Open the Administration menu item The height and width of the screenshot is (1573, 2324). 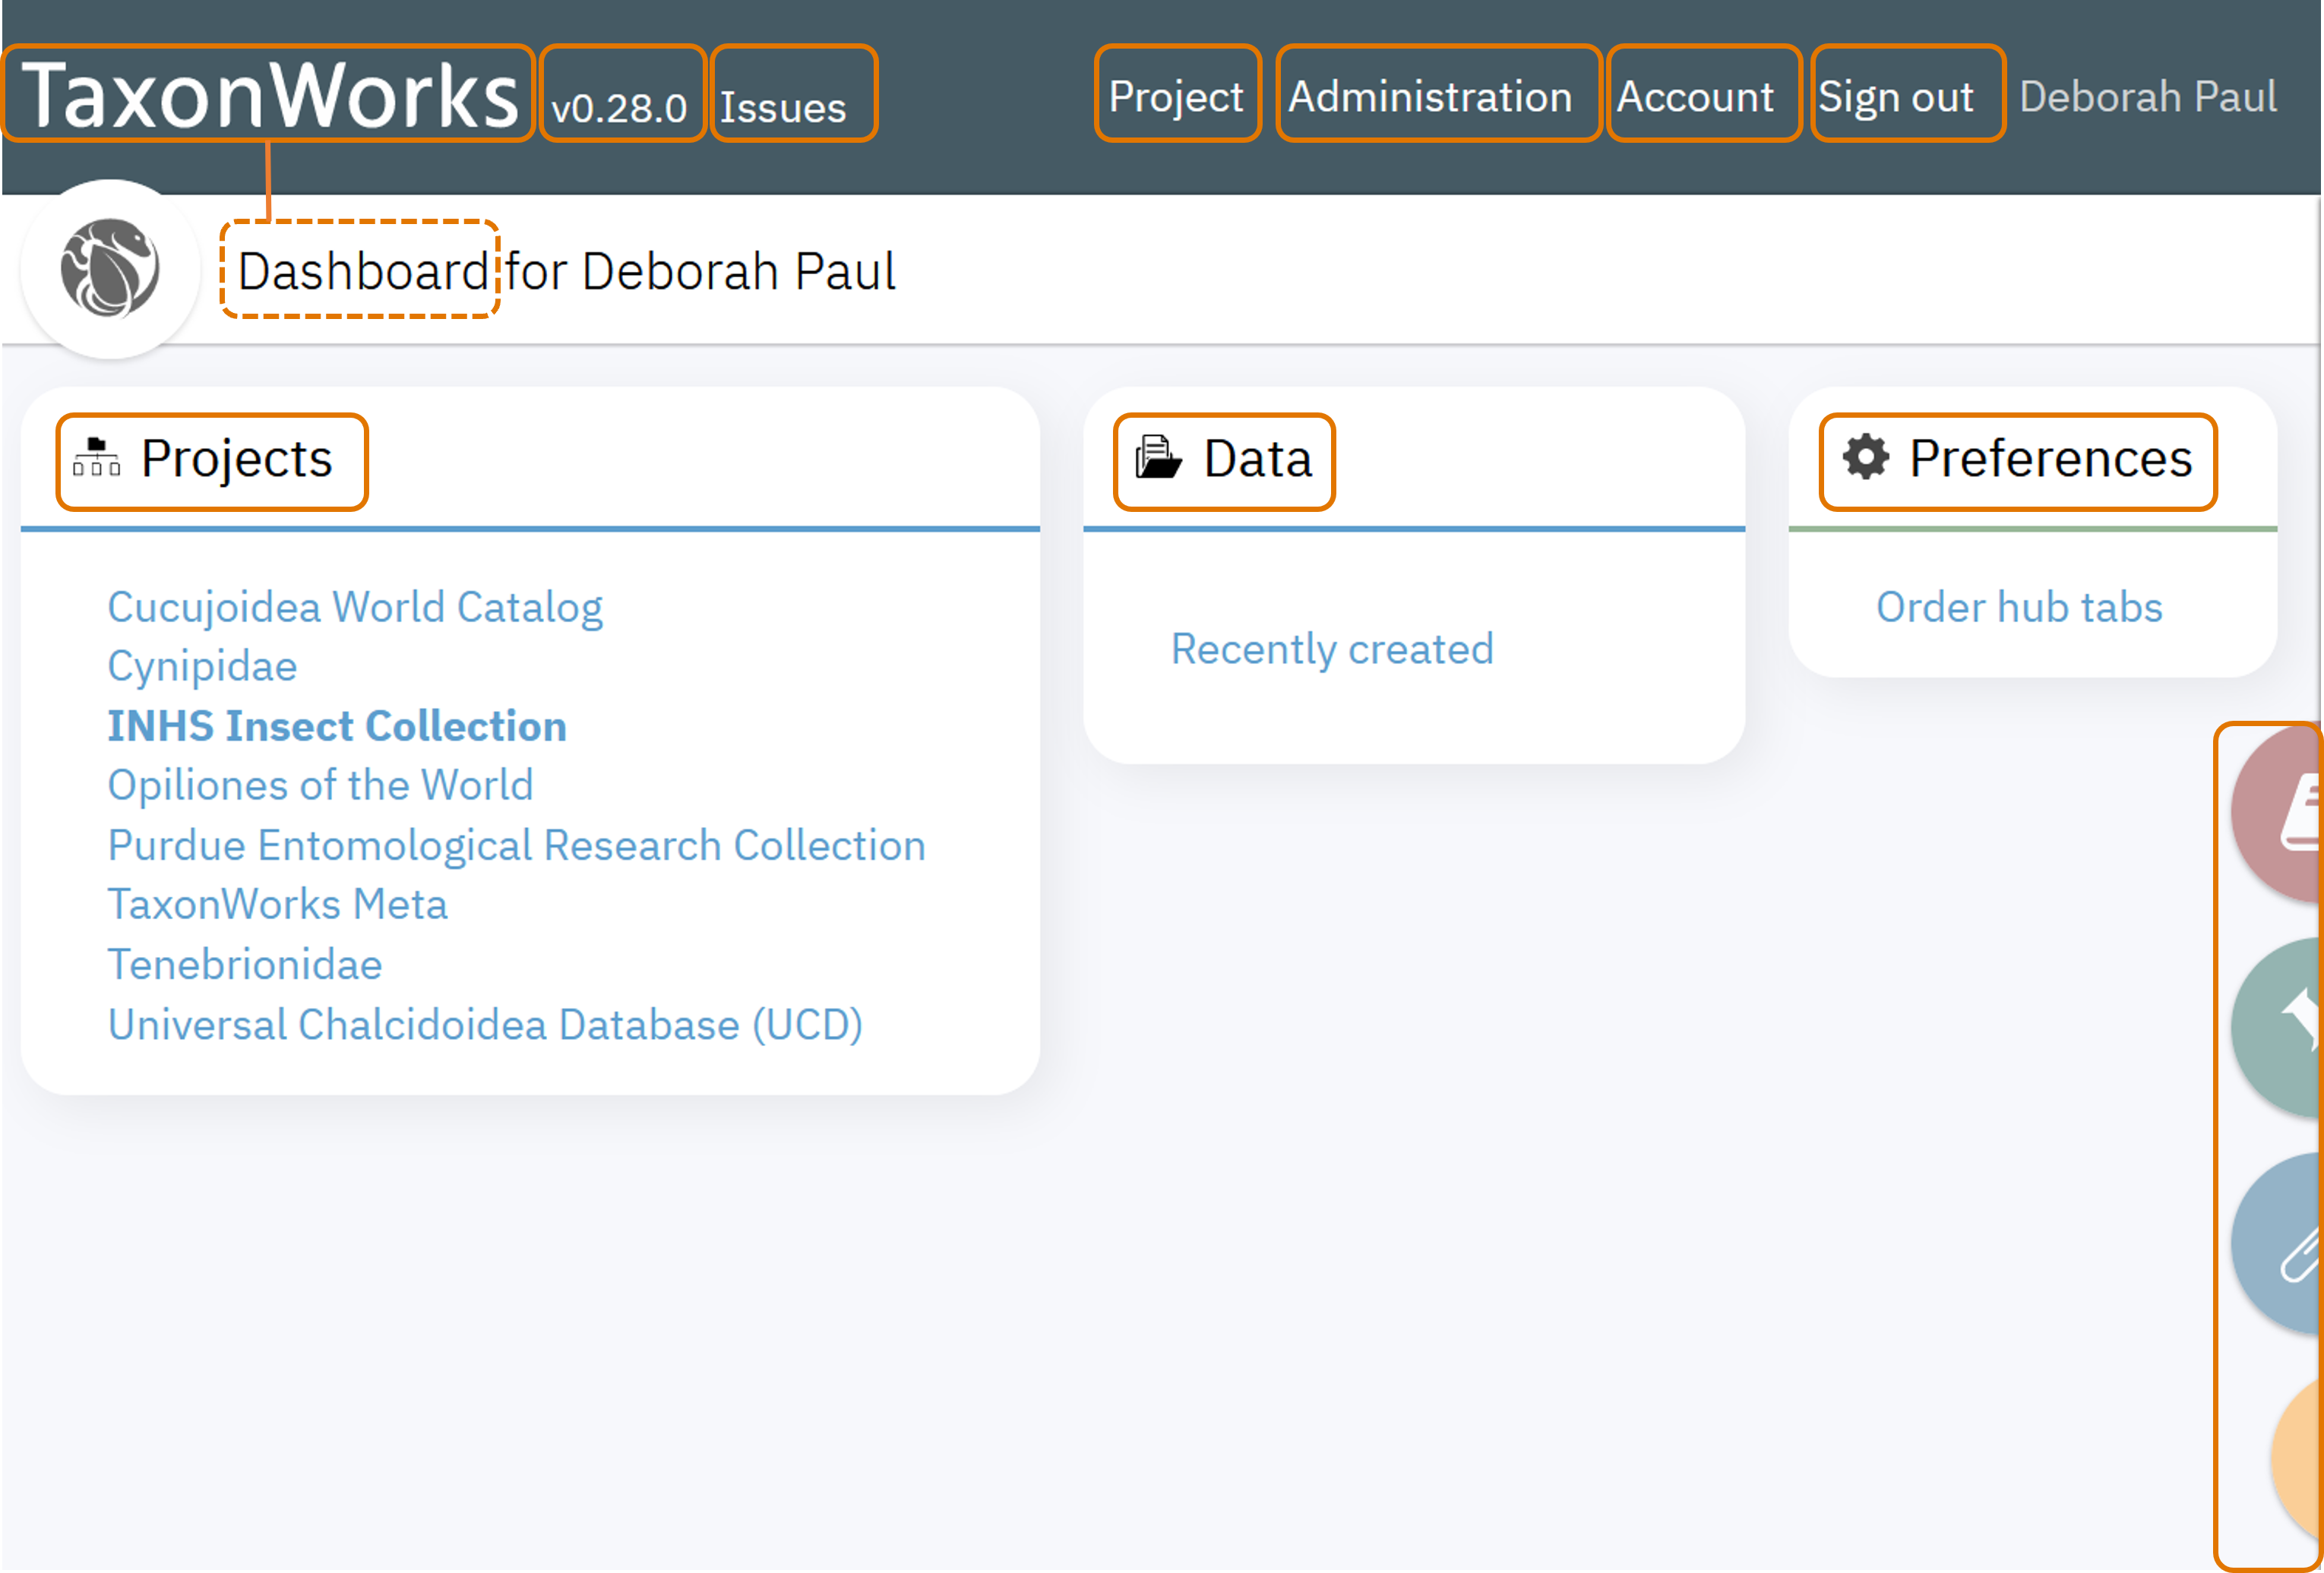point(1430,97)
